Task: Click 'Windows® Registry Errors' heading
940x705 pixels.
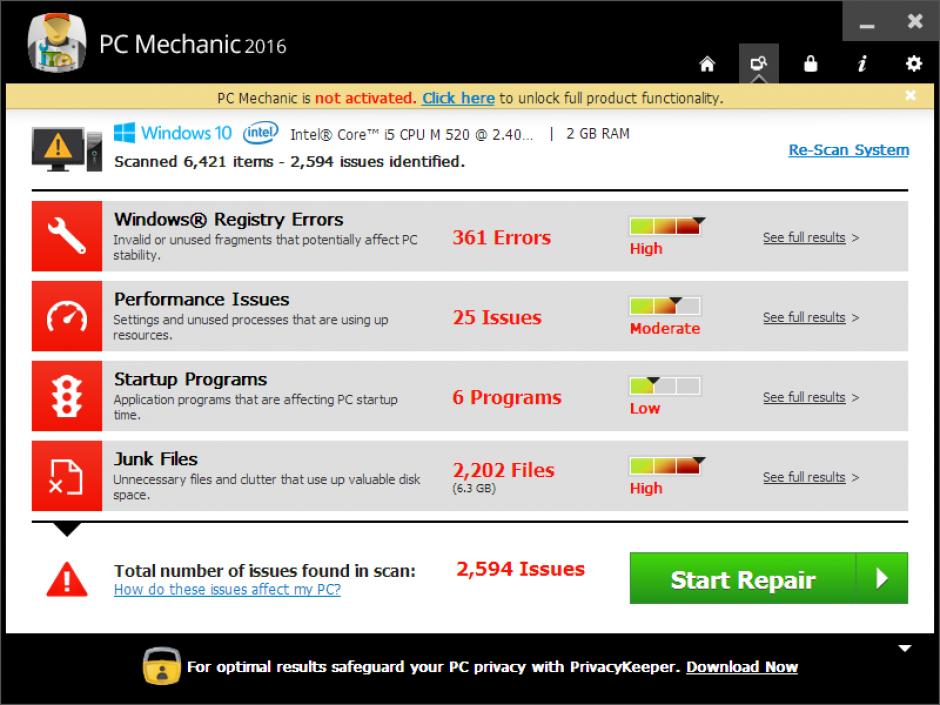Action: pos(228,219)
